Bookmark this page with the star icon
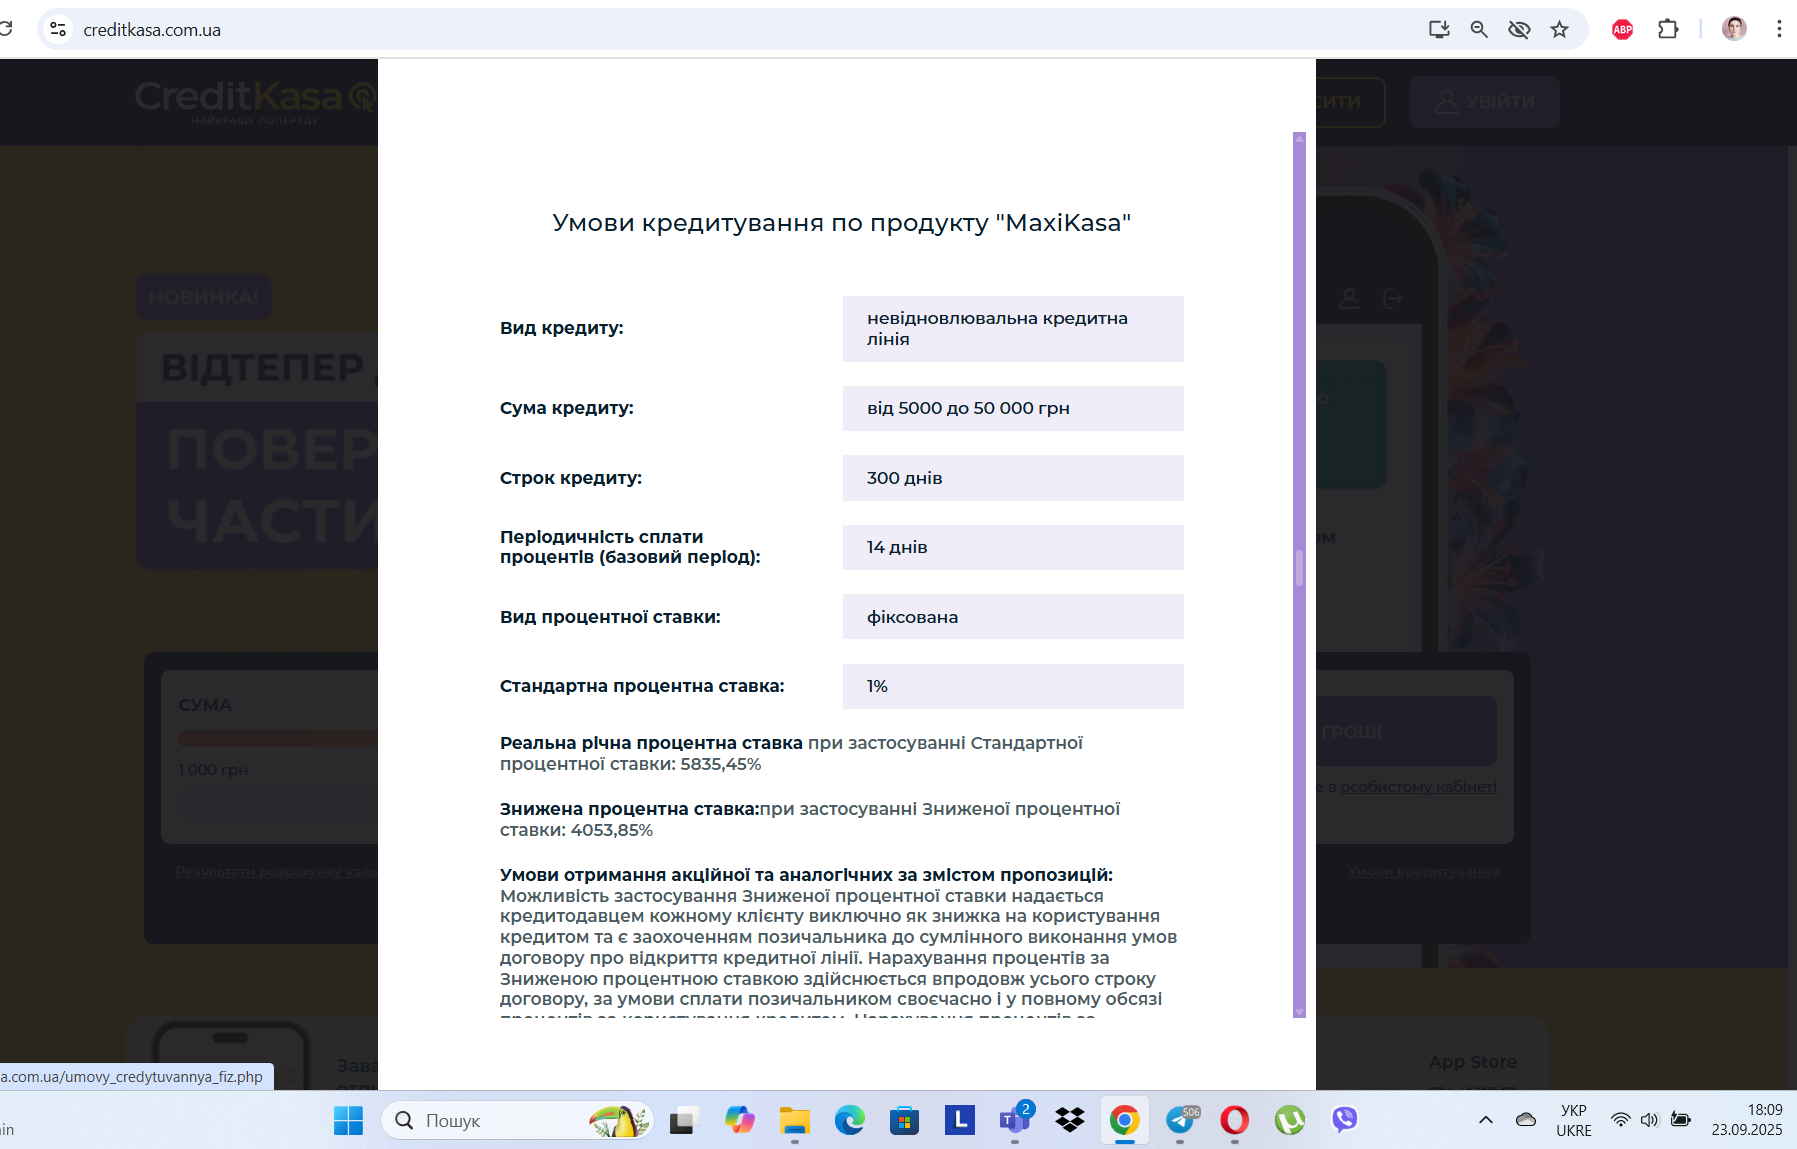1797x1149 pixels. [x=1559, y=30]
